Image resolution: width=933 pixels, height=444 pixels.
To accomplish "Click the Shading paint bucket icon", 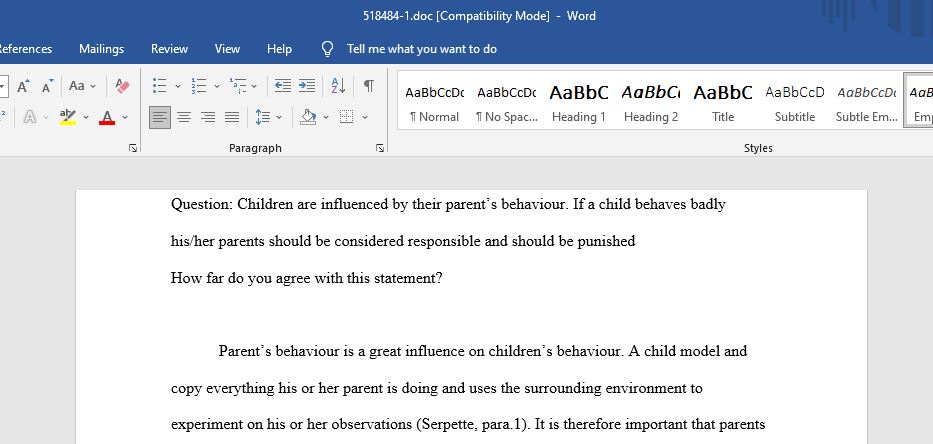I will (x=308, y=117).
